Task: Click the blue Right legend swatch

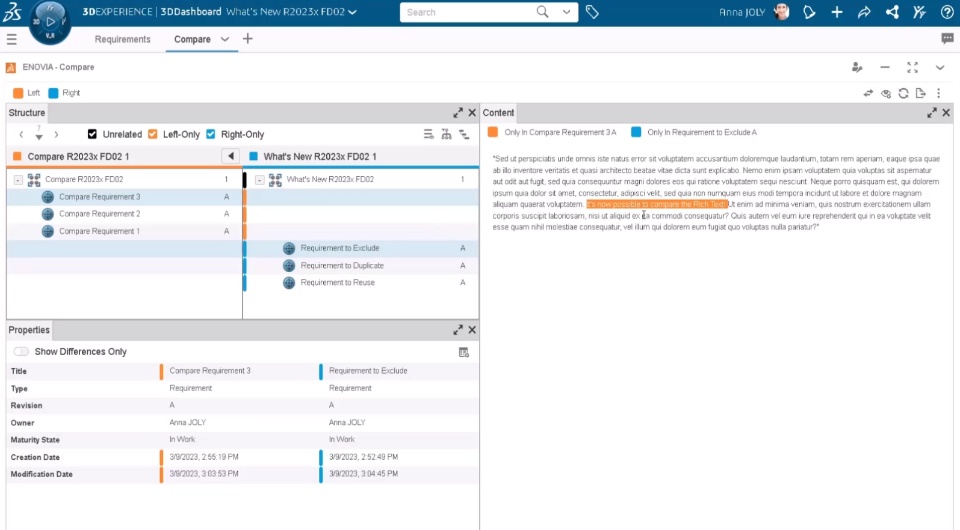Action: [53, 93]
